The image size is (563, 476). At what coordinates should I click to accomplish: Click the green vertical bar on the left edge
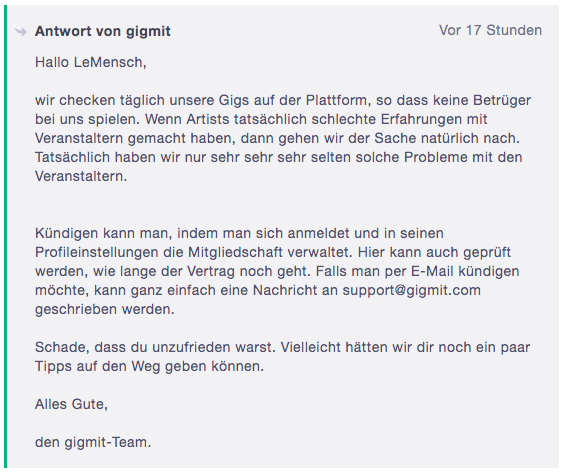5,237
